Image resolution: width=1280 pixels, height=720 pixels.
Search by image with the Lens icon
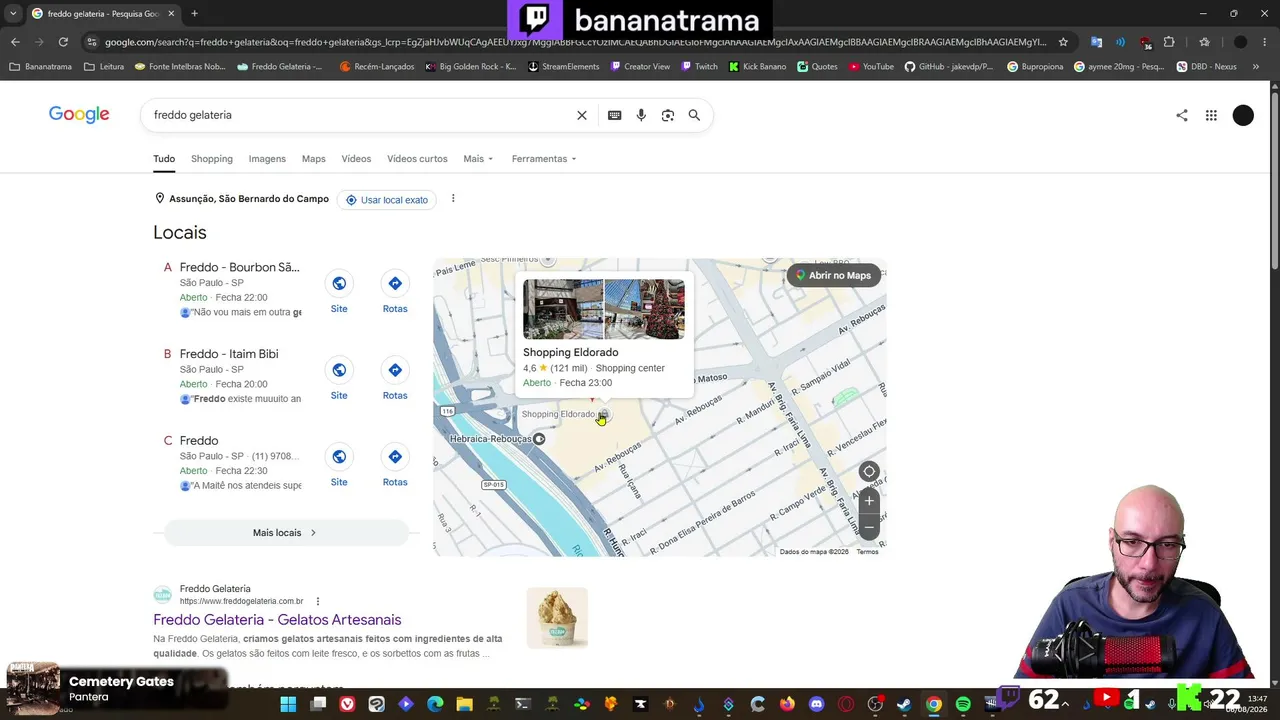[x=668, y=115]
